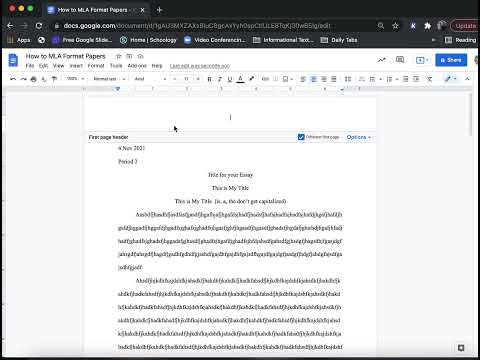Apply left alignment
Screen dimensions: 480x360
303,79
